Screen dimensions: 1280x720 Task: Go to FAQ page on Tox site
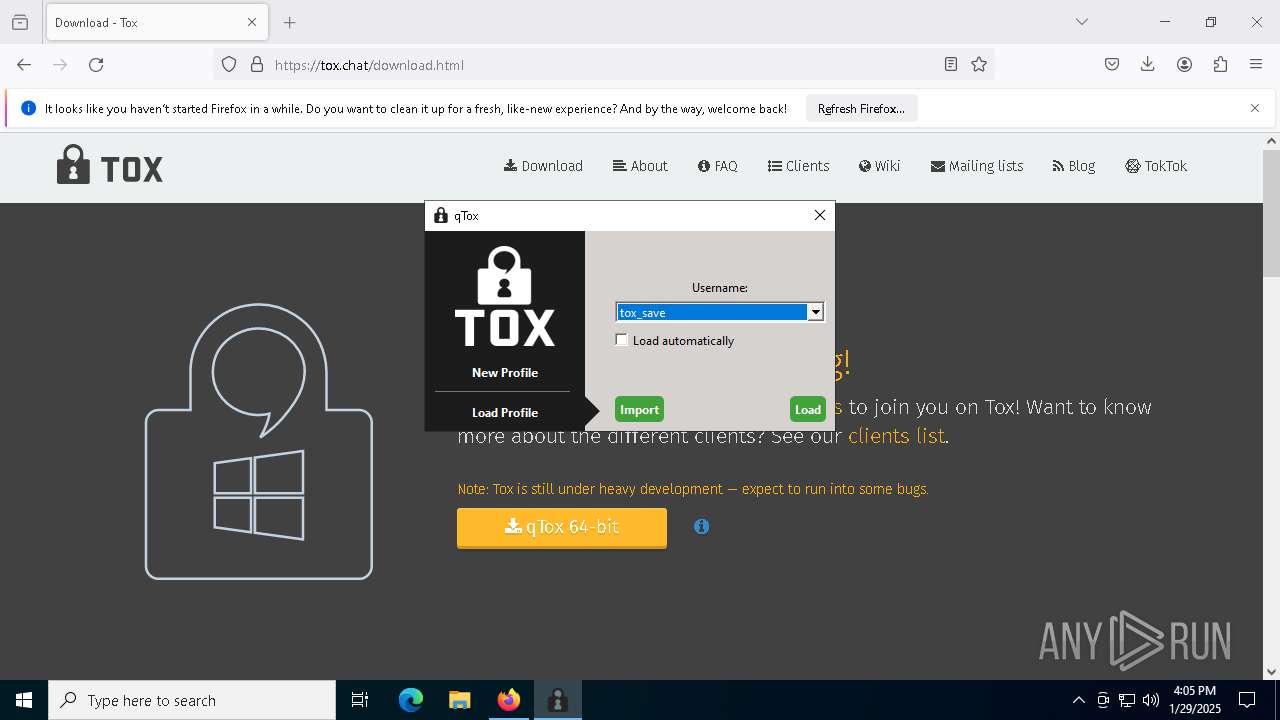tap(718, 166)
